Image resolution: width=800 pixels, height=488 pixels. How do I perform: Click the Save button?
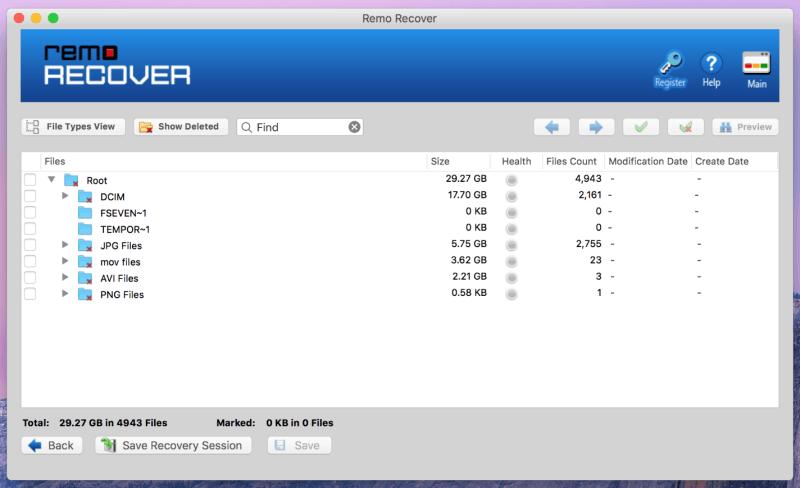[299, 445]
